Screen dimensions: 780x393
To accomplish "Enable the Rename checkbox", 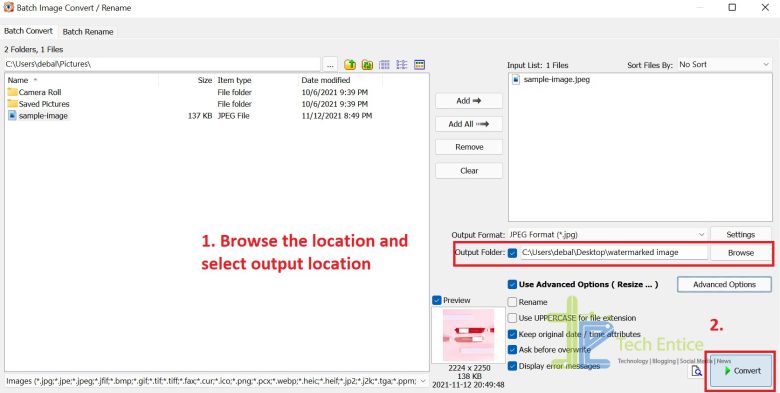I will pos(512,302).
